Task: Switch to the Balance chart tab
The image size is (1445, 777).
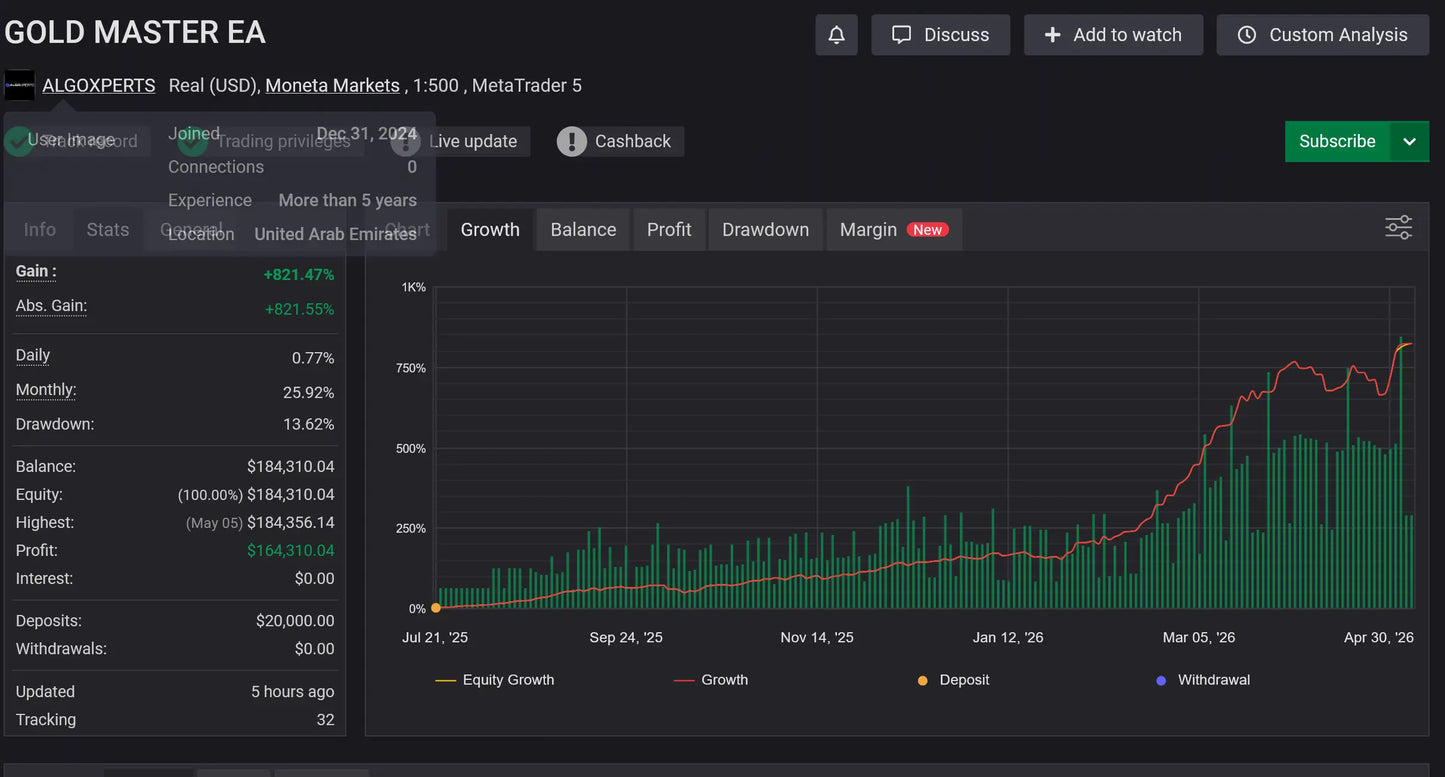Action: click(583, 229)
